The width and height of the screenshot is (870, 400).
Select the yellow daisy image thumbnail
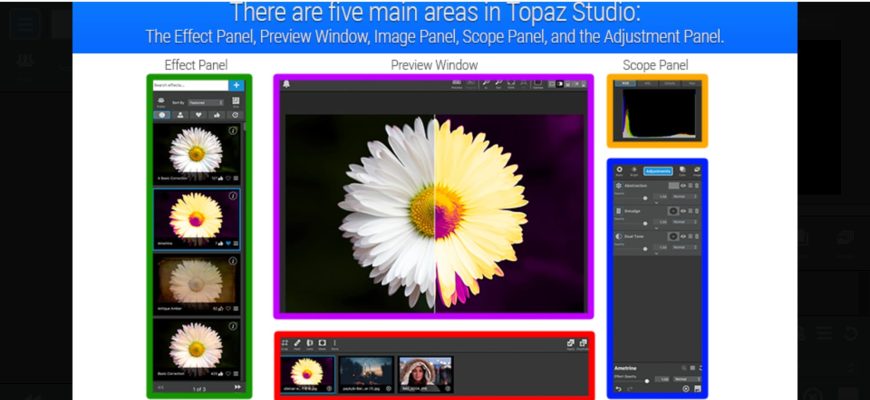click(x=307, y=374)
